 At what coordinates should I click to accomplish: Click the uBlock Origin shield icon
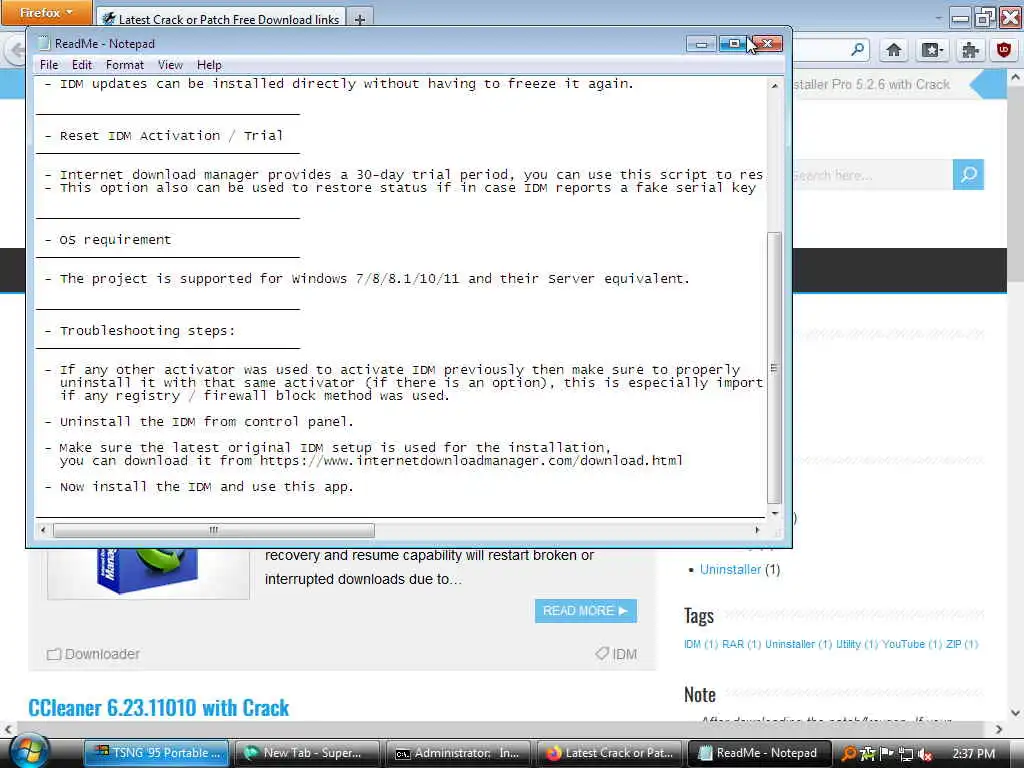click(1004, 50)
